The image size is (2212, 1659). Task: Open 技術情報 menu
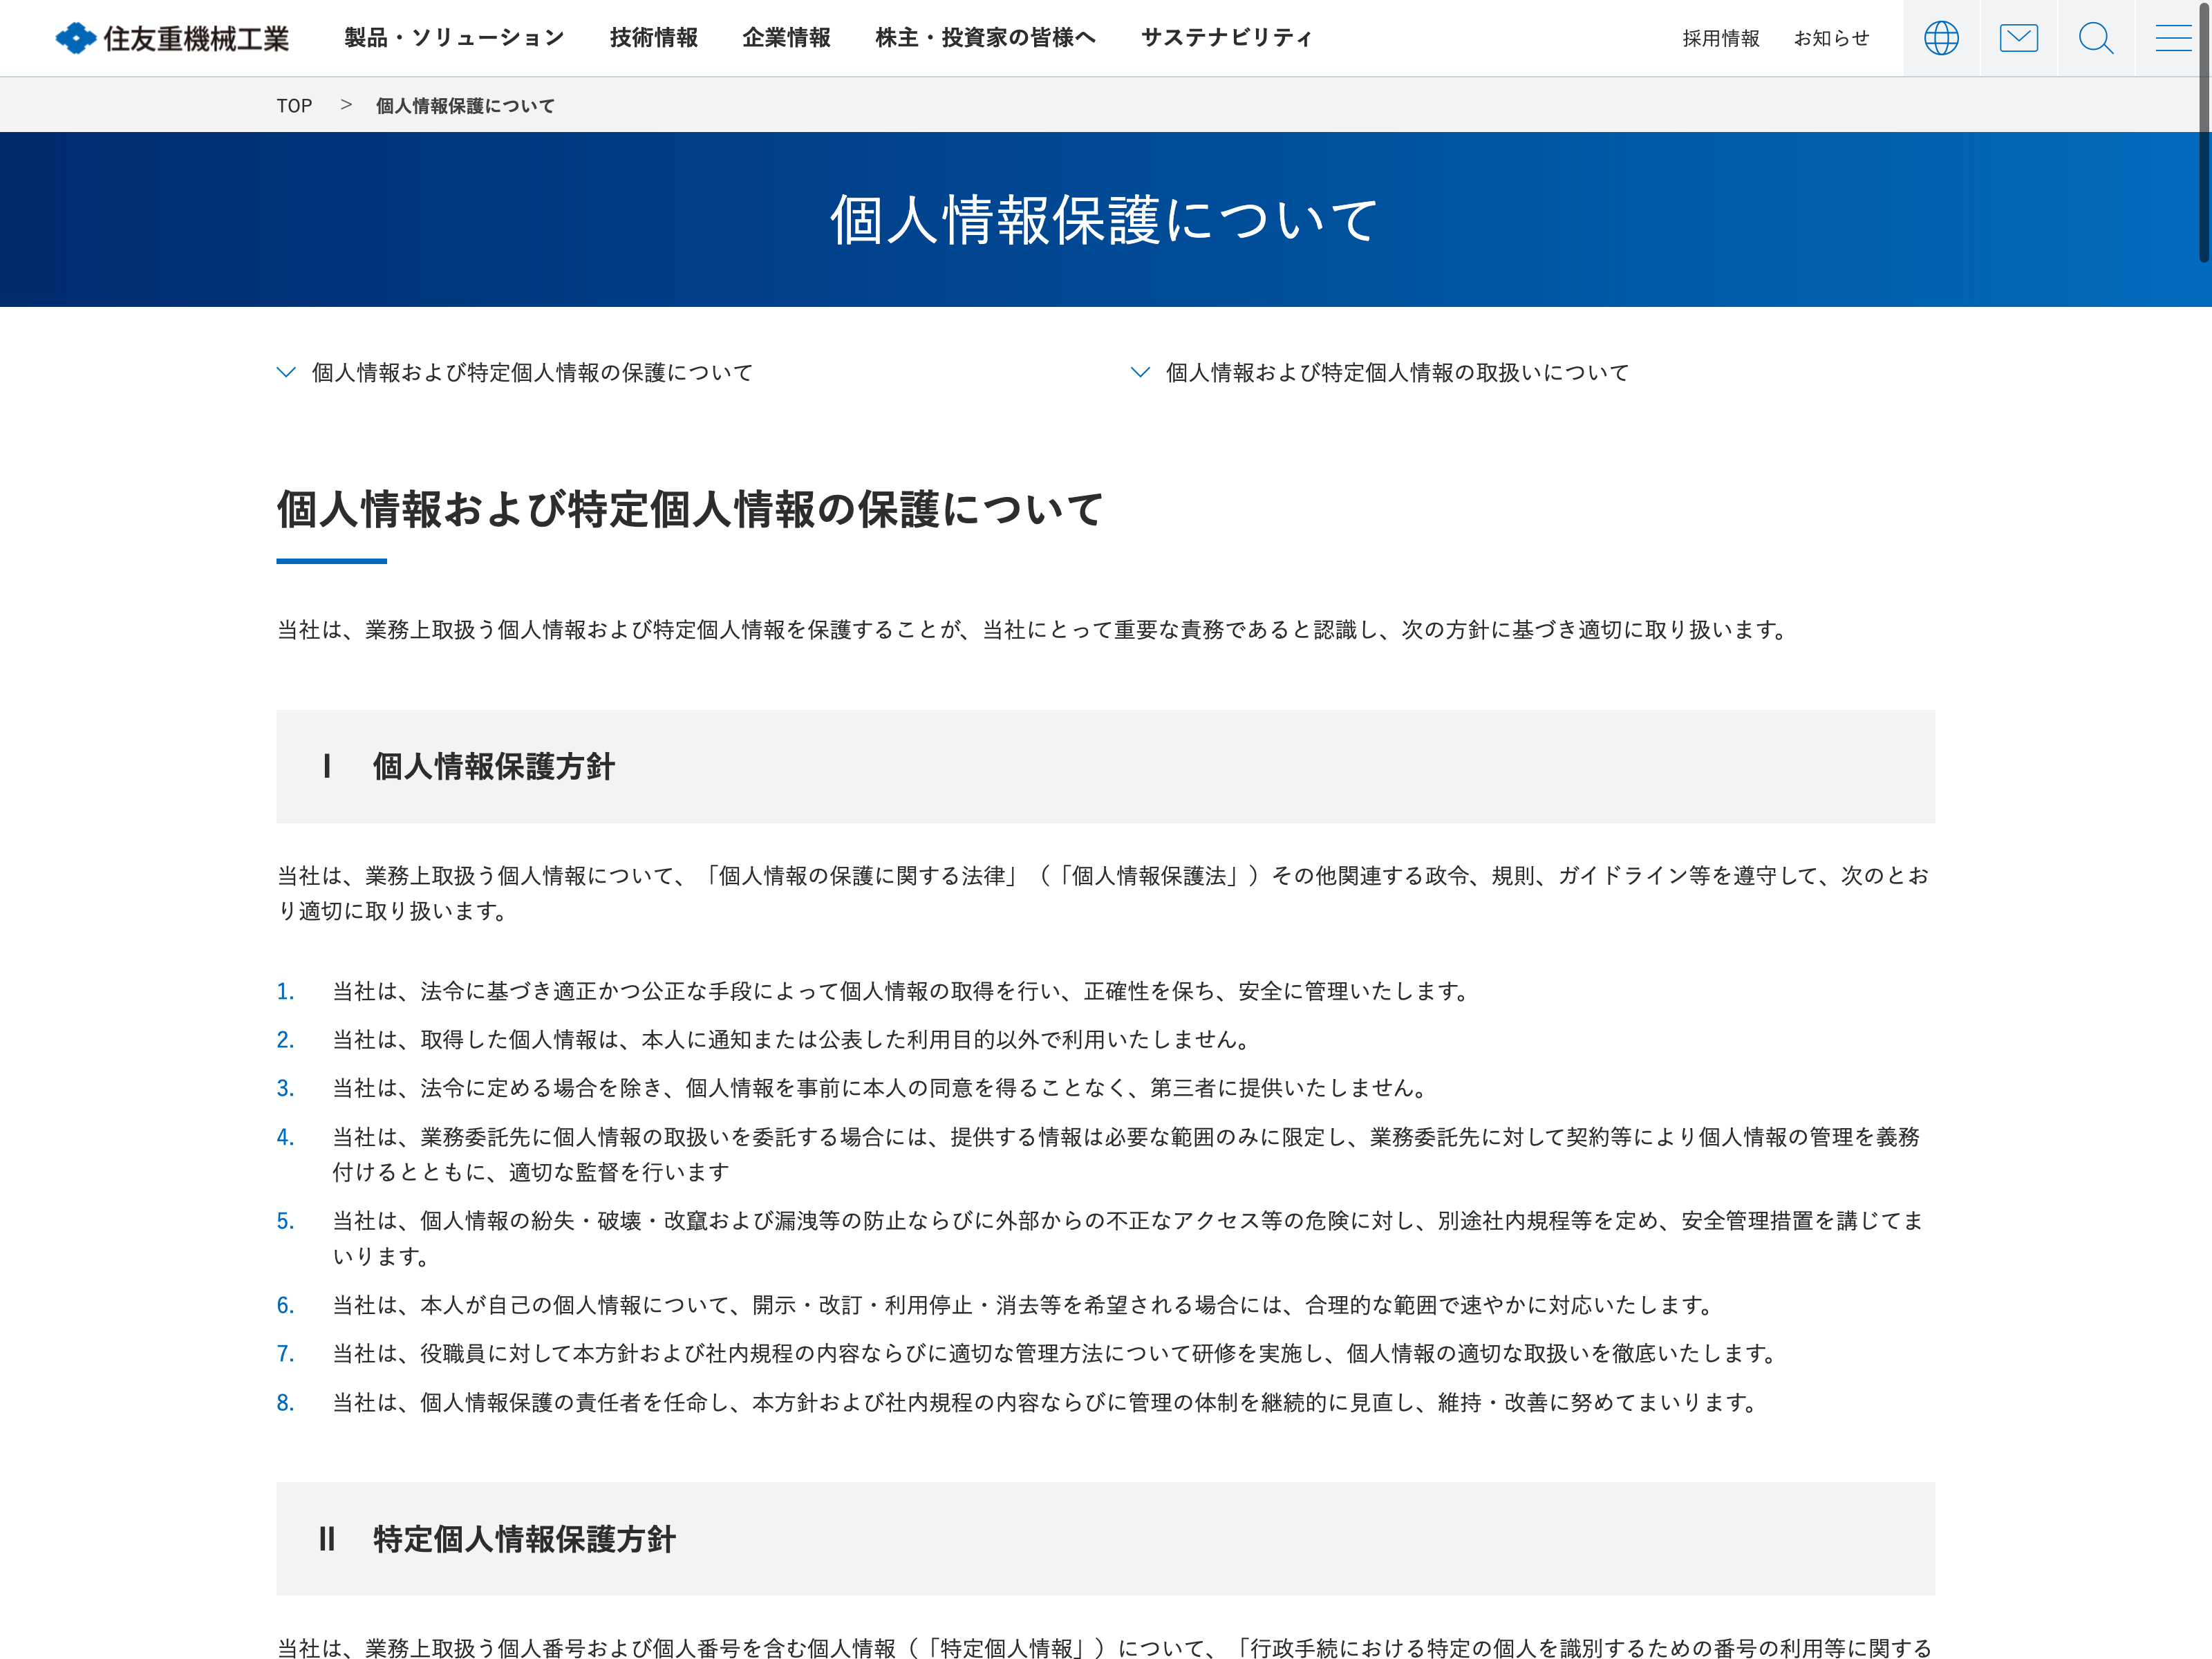pos(654,38)
